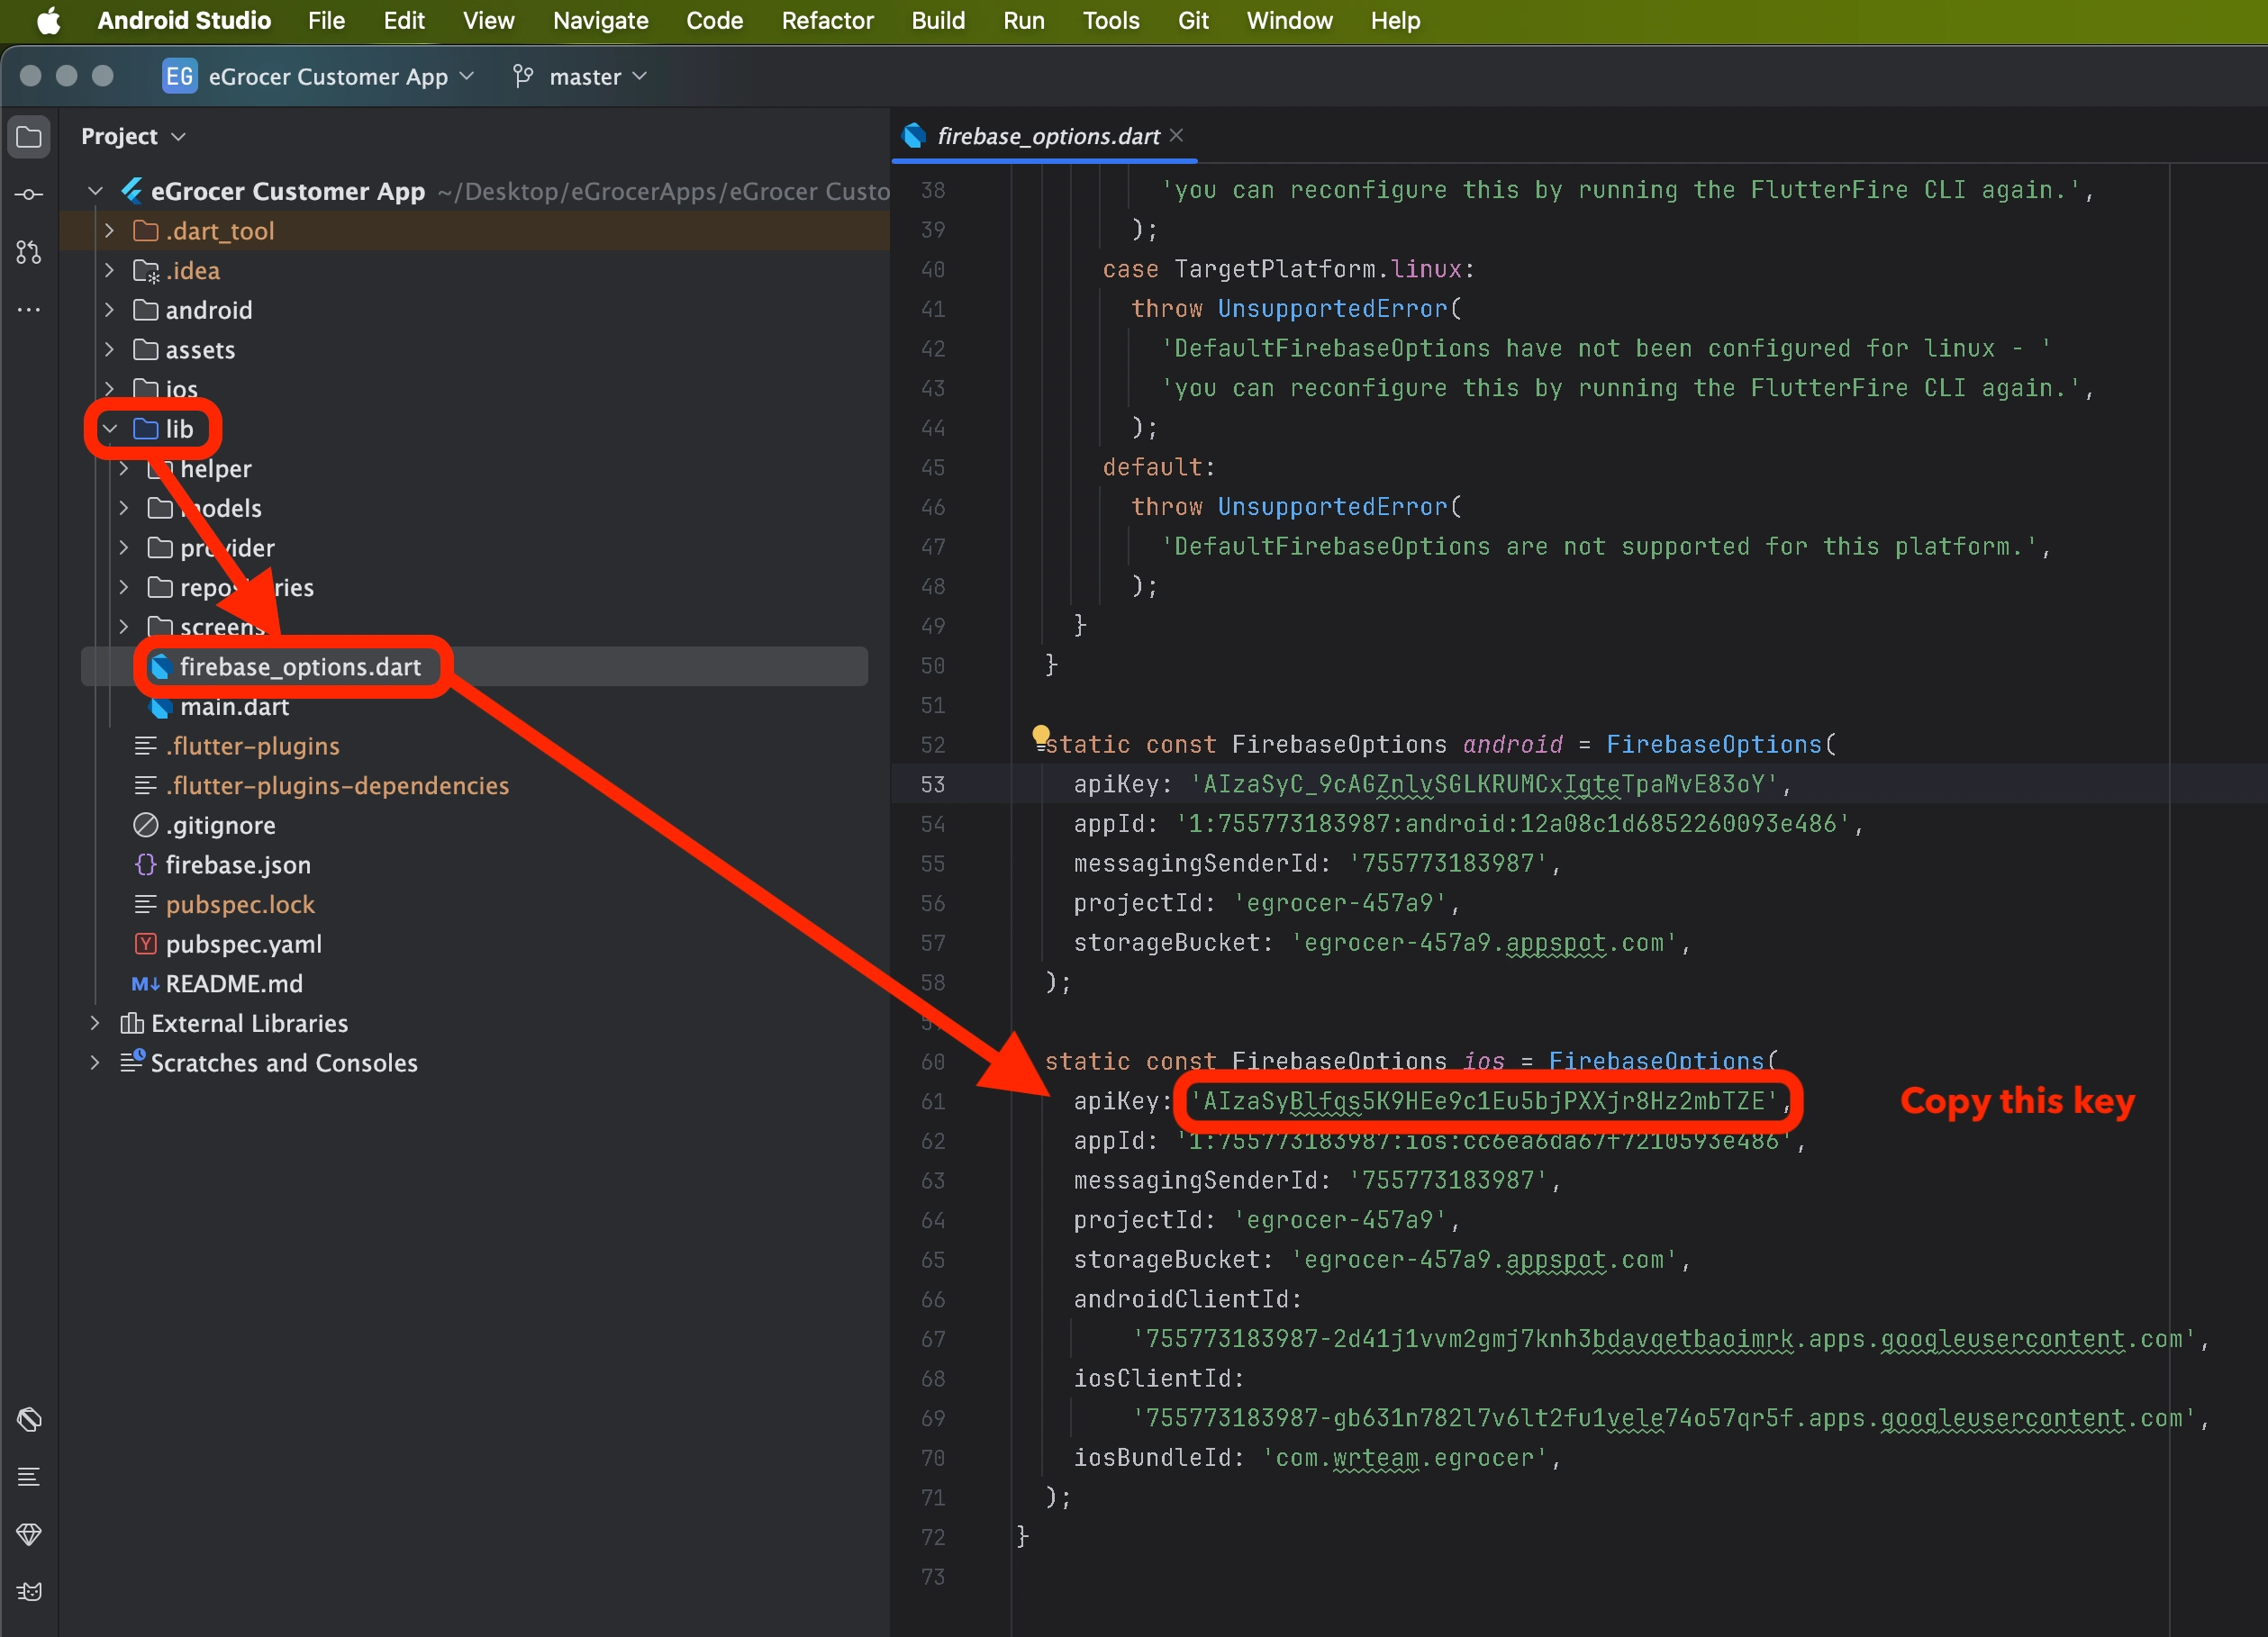The width and height of the screenshot is (2268, 1637).
Task: Click the FirebaseOptions constructor on line 52
Action: pyautogui.click(x=1714, y=745)
